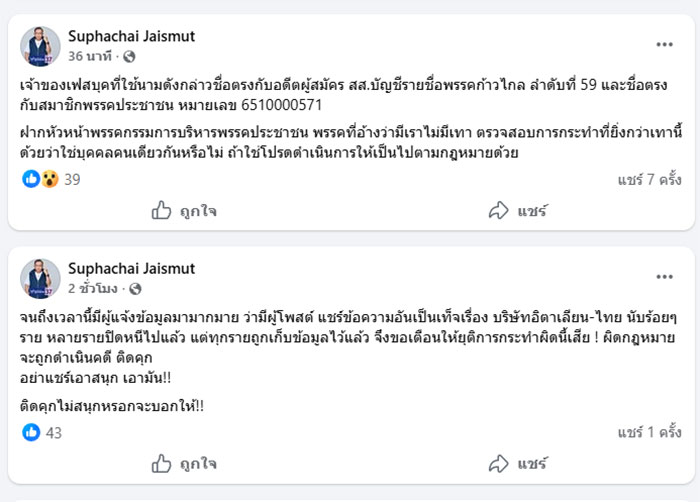Image resolution: width=700 pixels, height=502 pixels.
Task: Open the options menu on the 36-minute-old post
Action: click(x=664, y=45)
